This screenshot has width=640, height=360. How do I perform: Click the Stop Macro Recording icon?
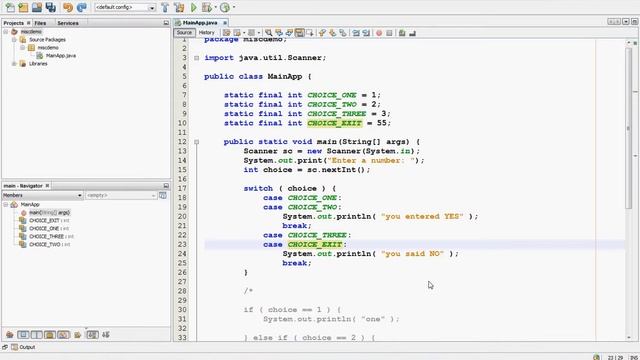click(389, 33)
